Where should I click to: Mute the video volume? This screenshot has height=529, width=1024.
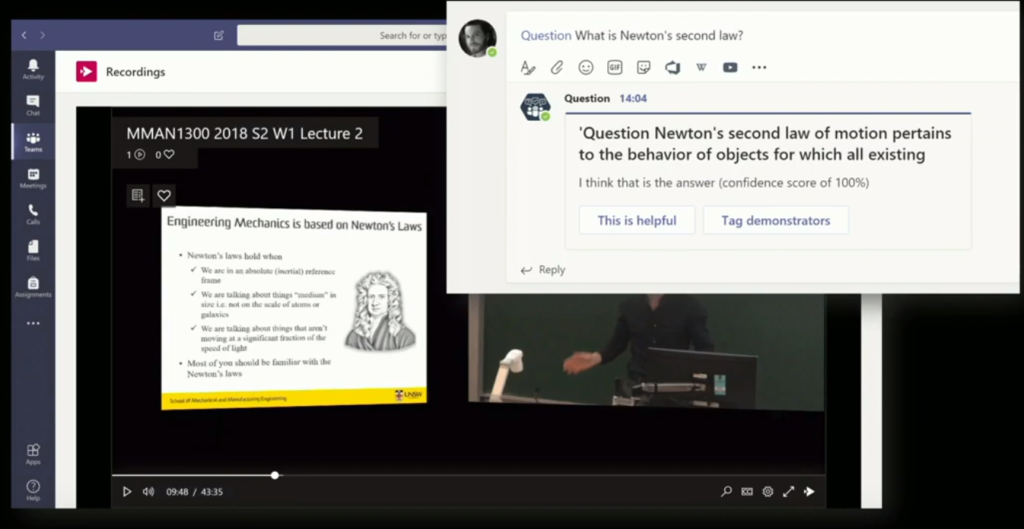tap(148, 492)
